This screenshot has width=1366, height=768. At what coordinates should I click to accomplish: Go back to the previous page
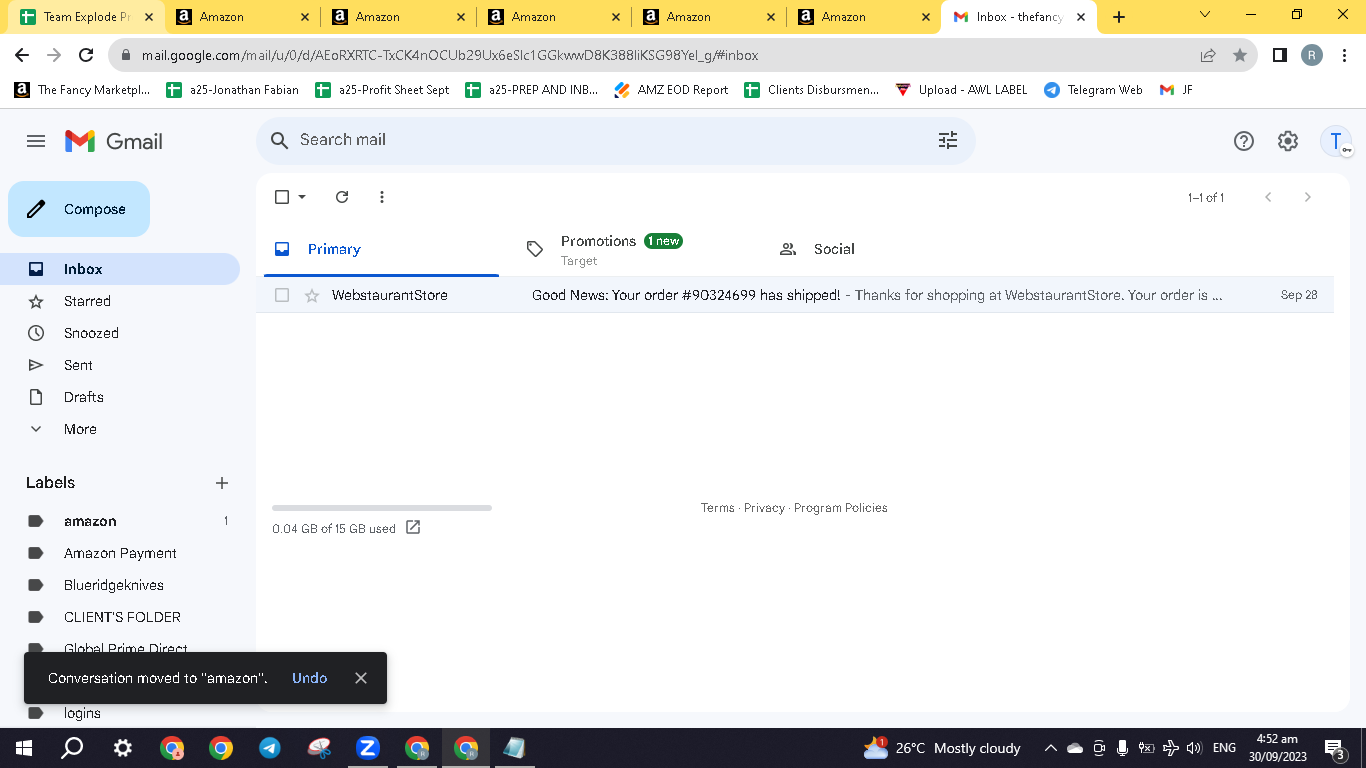coord(22,55)
